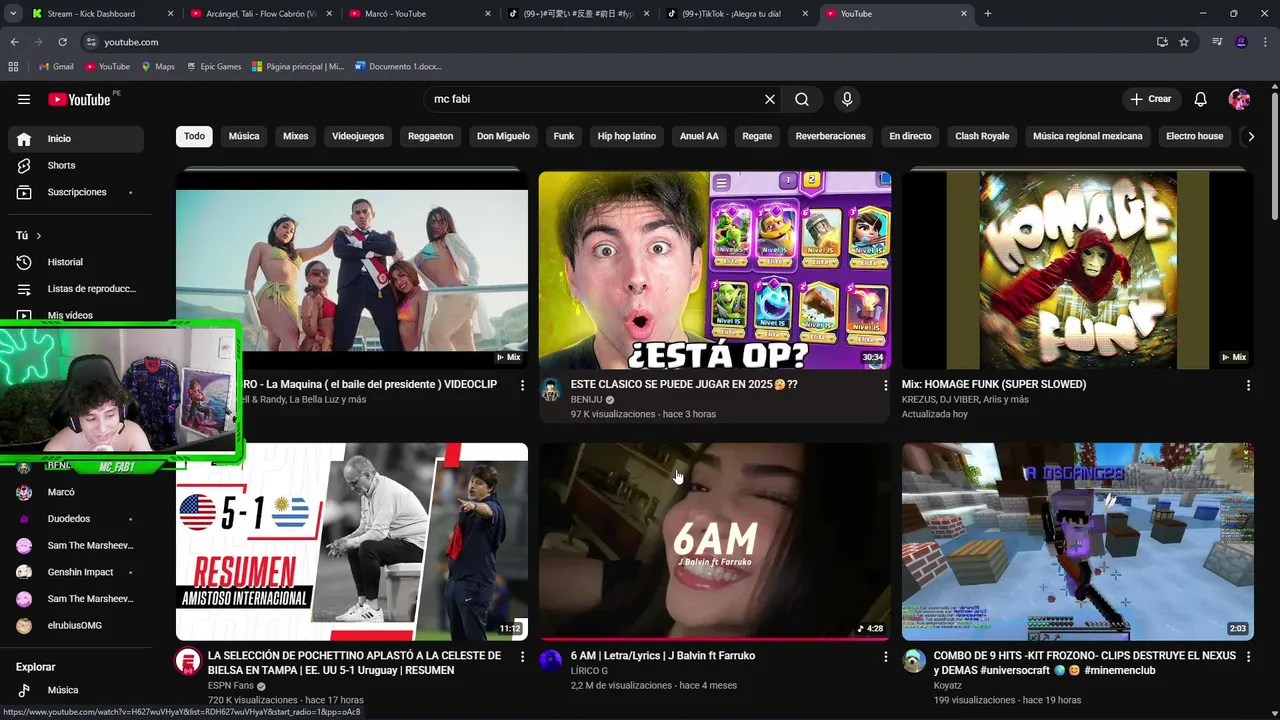The height and width of the screenshot is (720, 1280).
Task: Bookmark this page with the star
Action: coord(1184,42)
